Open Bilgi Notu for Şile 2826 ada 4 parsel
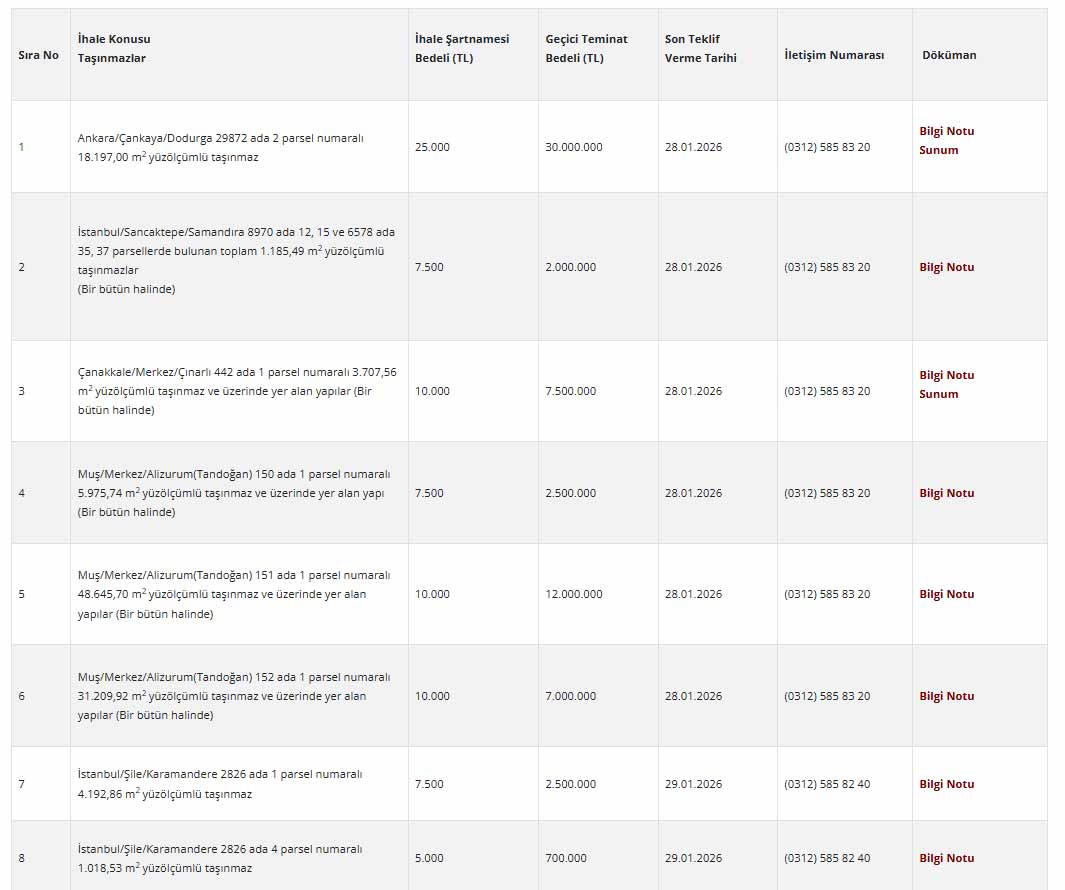The height and width of the screenshot is (890, 1065). click(x=946, y=858)
